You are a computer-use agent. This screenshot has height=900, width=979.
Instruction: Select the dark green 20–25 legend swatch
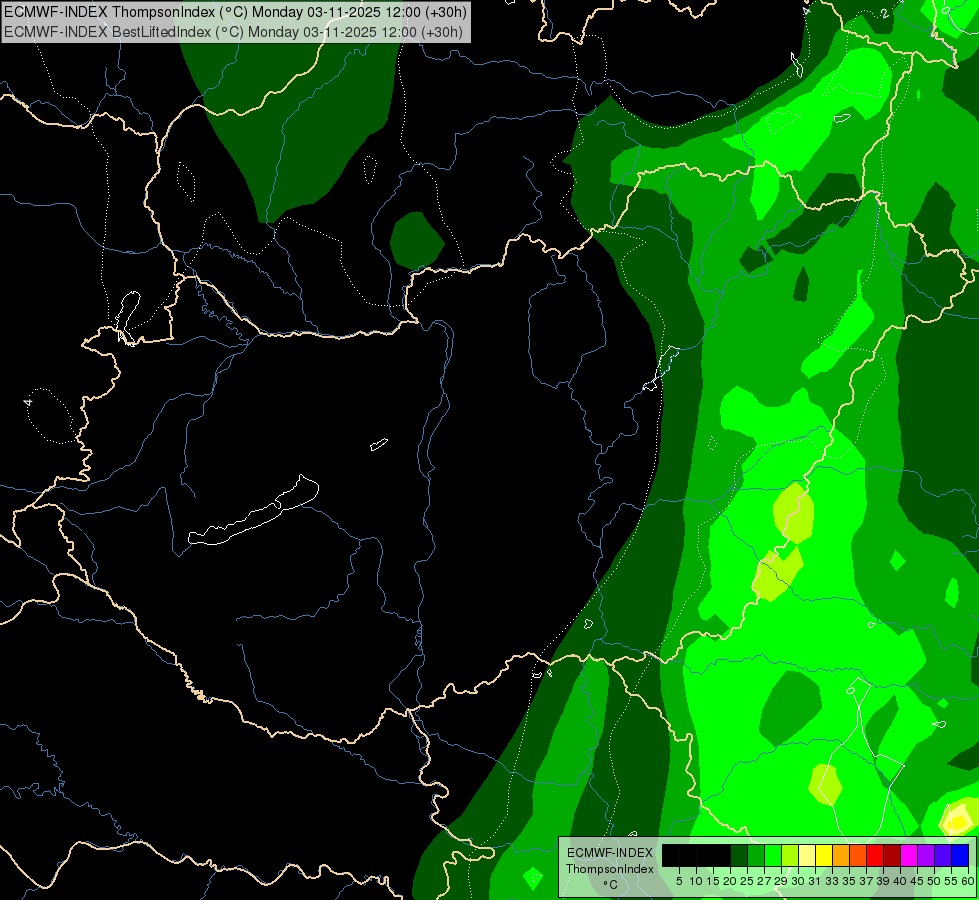[x=739, y=855]
